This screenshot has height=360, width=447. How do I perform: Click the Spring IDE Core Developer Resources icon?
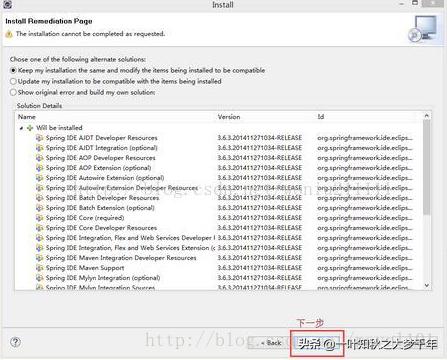(x=40, y=228)
